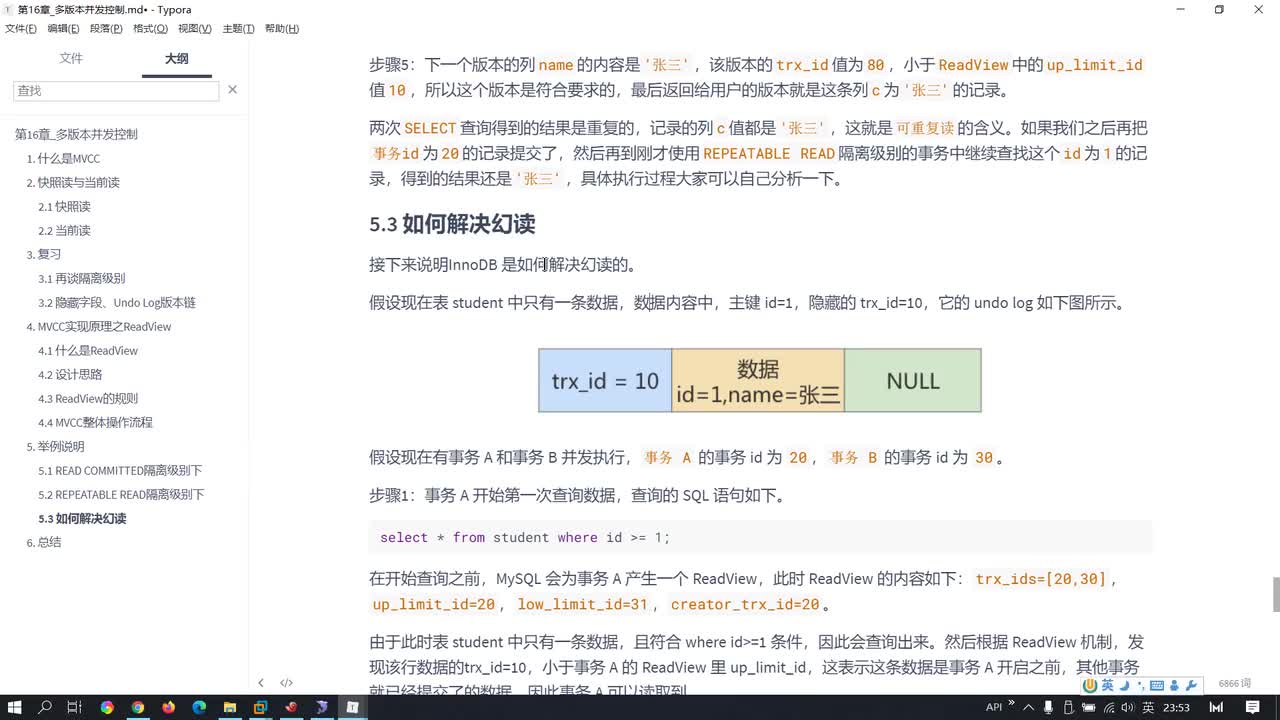This screenshot has height=720, width=1280.
Task: Open the 段落(P) menu
Action: [x=107, y=29]
